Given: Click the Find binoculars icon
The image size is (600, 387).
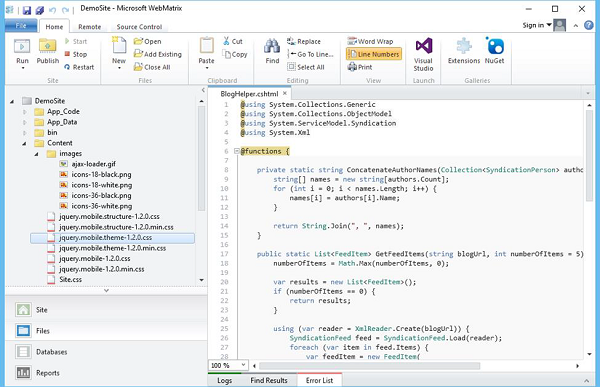Looking at the screenshot, I should click(272, 46).
